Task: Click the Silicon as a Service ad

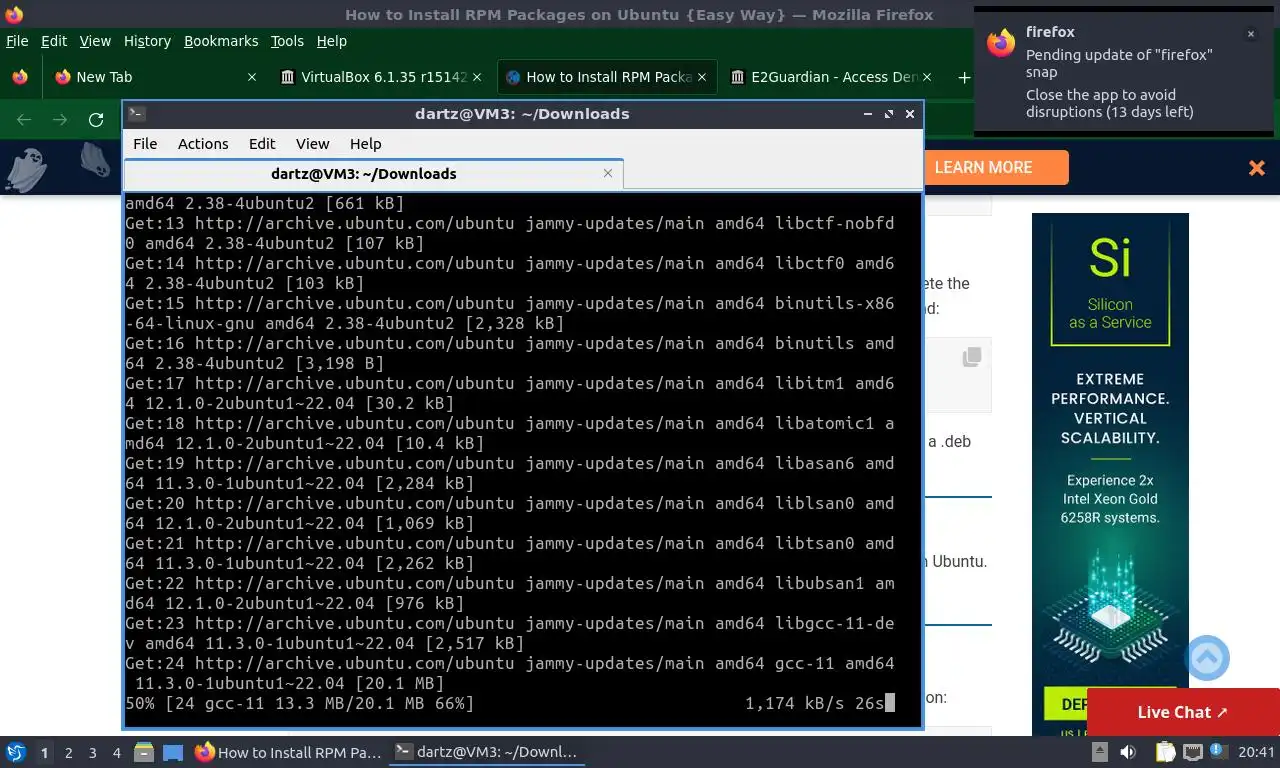Action: tap(1110, 475)
